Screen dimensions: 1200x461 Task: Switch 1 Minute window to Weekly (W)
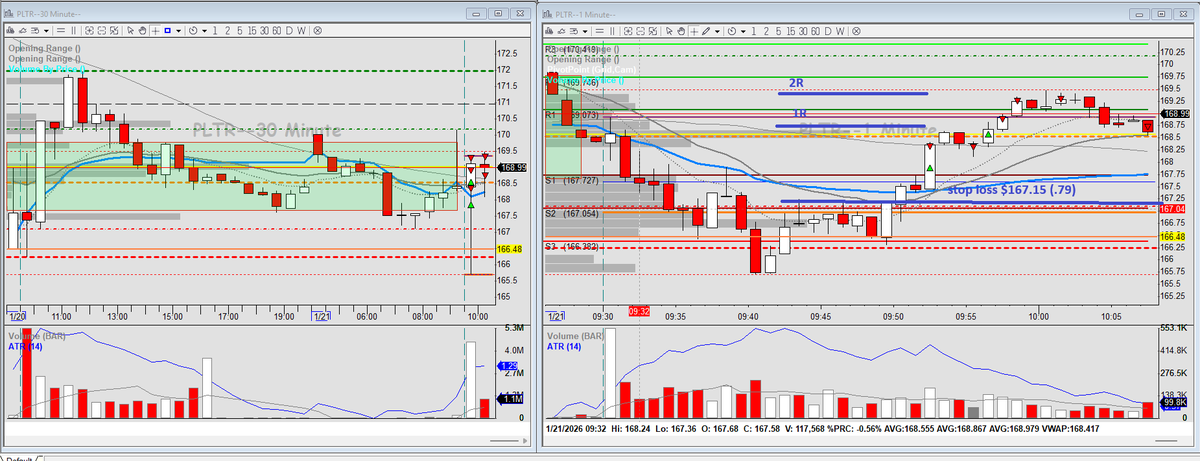(841, 31)
